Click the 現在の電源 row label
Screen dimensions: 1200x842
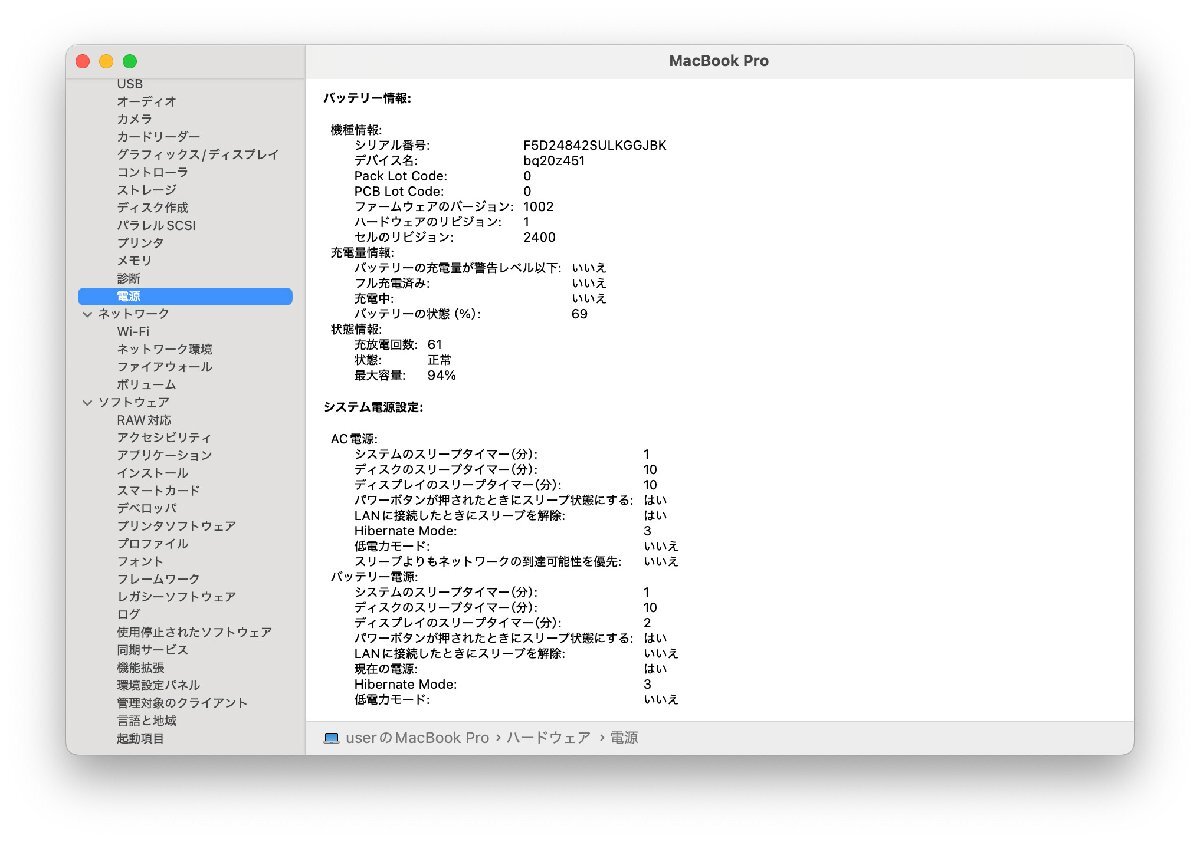click(386, 668)
